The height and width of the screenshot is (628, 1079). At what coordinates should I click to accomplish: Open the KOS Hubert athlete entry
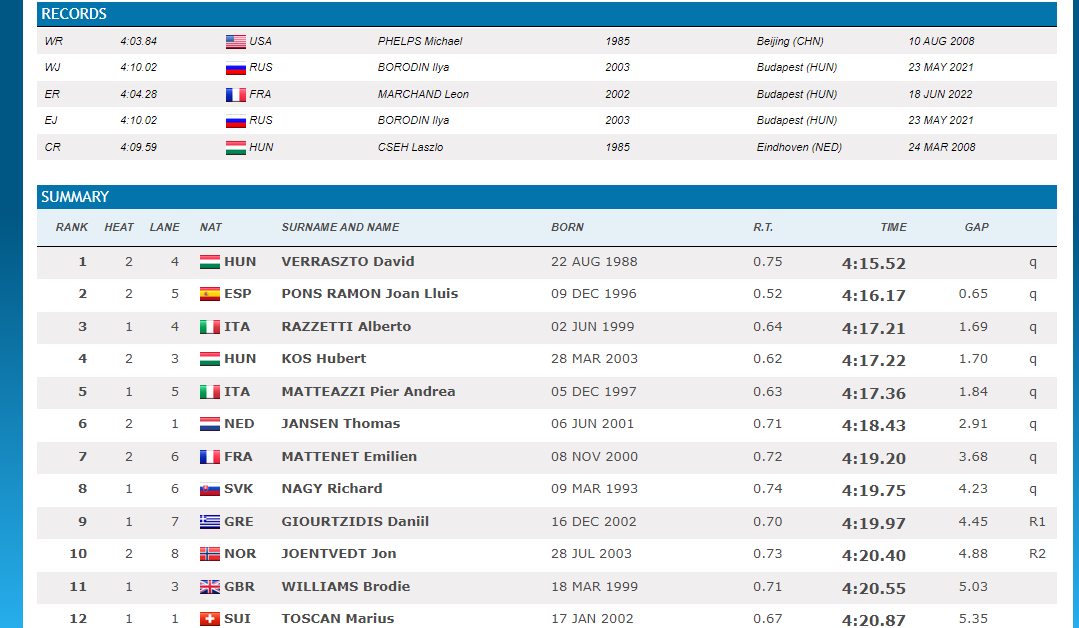[323, 359]
